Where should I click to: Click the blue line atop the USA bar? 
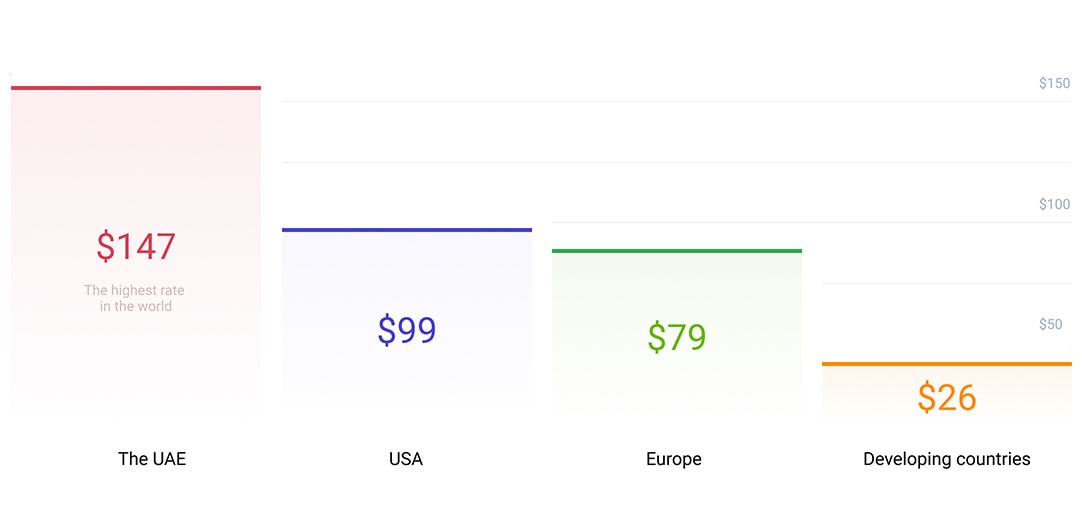(x=406, y=230)
